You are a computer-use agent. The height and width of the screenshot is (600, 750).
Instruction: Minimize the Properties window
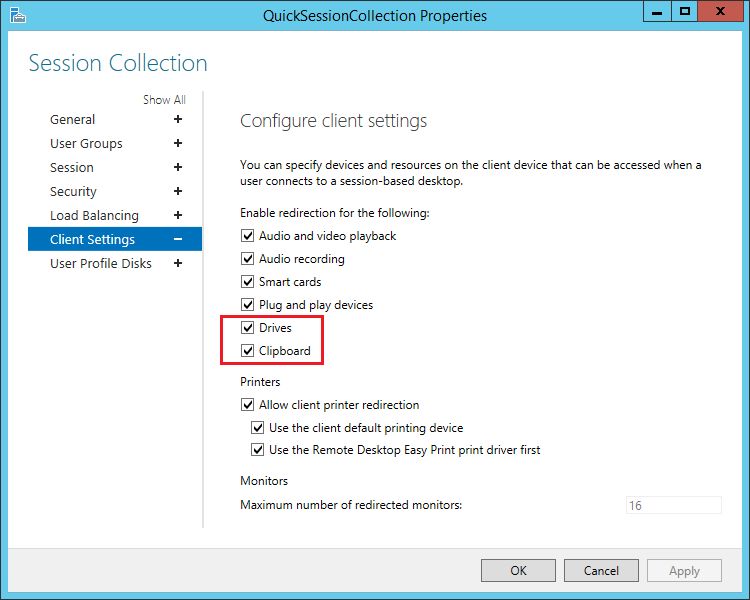(x=657, y=11)
